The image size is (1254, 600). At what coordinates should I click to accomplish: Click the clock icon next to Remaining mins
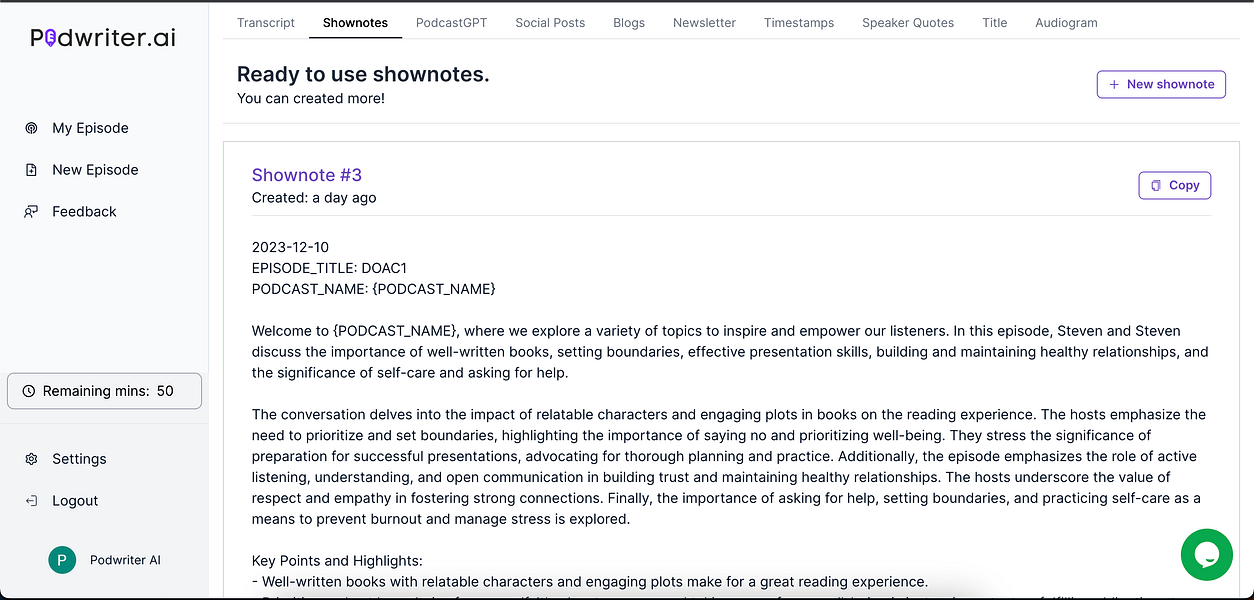tap(29, 390)
